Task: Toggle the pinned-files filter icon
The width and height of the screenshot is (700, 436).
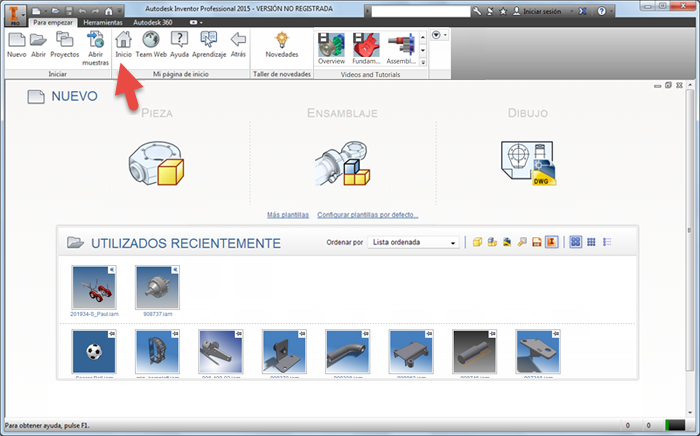Action: pyautogui.click(x=552, y=242)
